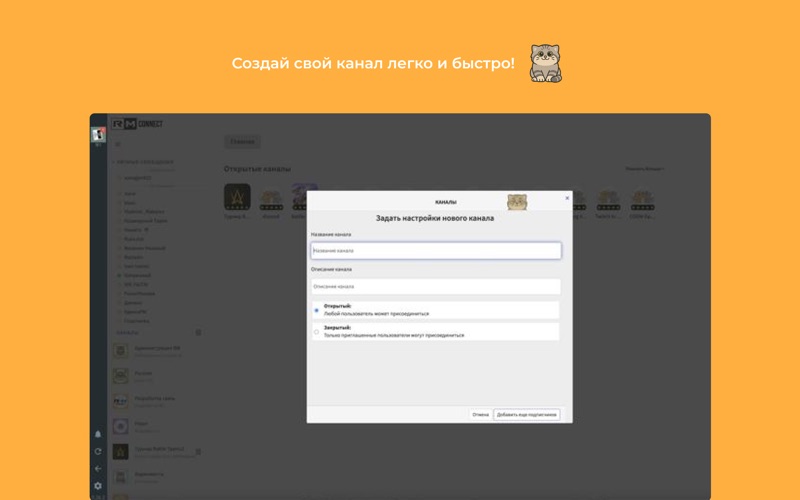Close the Каналы dialog with X

567,198
